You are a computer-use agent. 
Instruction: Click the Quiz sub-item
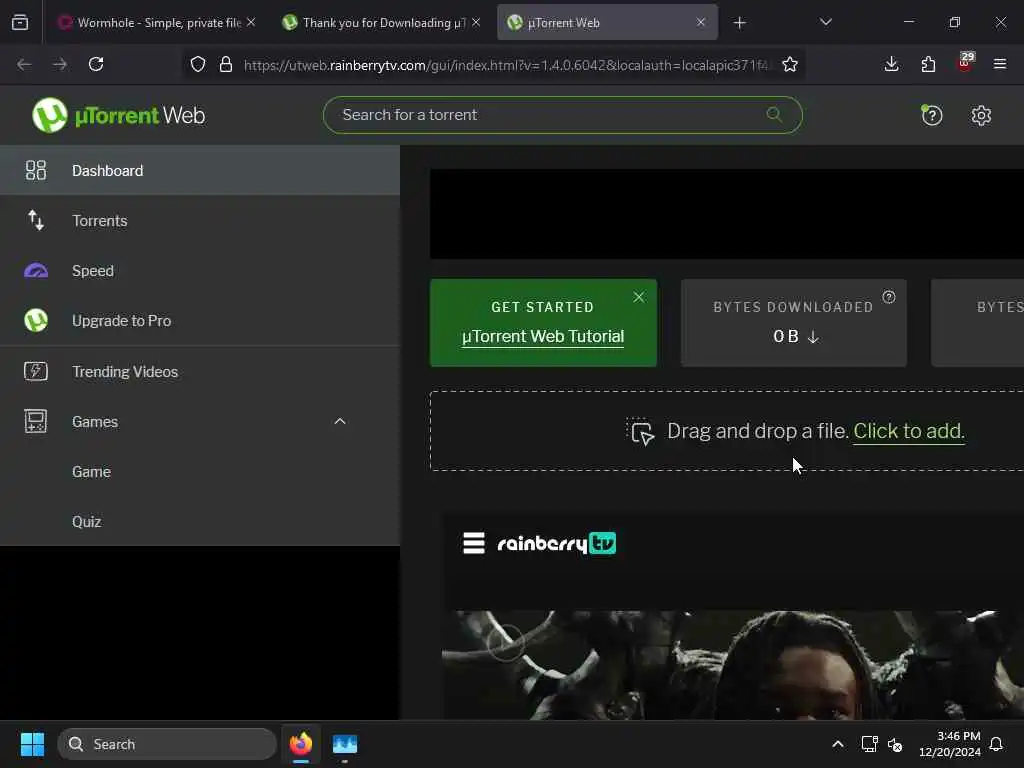[x=199, y=522]
